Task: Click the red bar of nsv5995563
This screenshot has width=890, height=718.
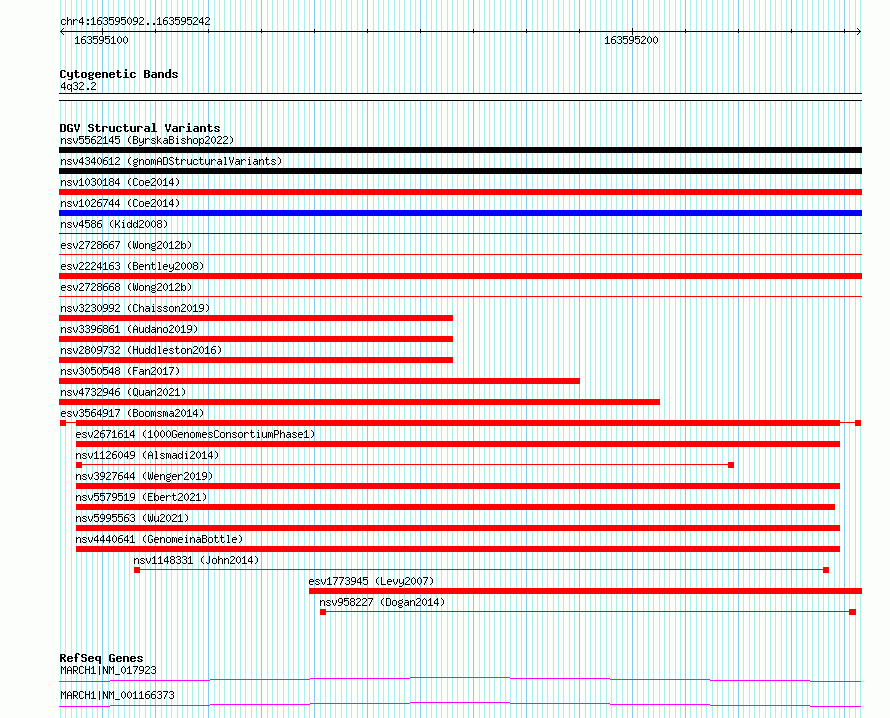Action: 457,528
